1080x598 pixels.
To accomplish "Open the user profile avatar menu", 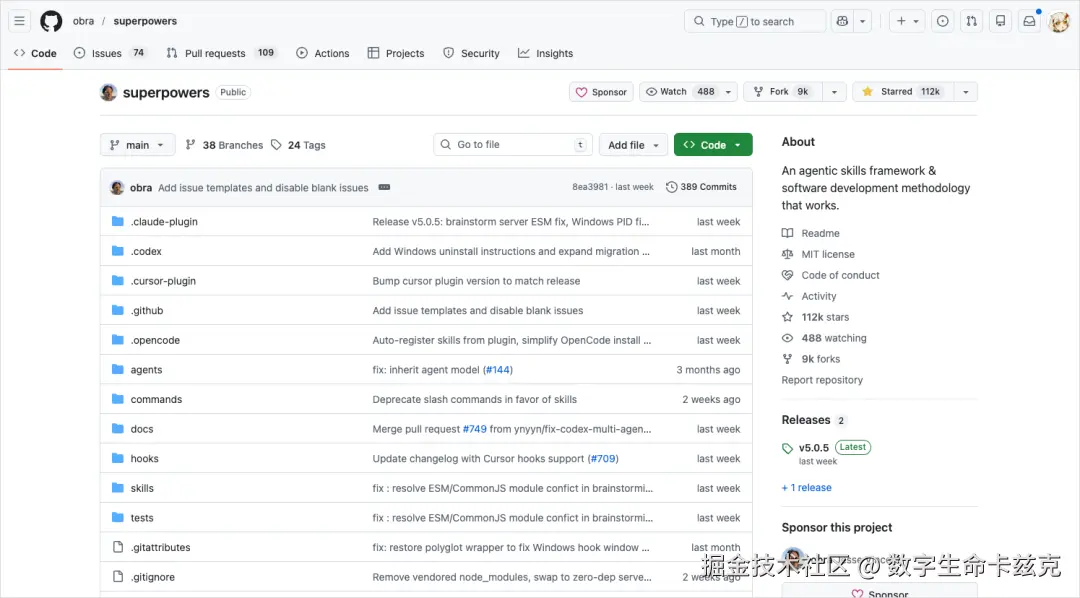I will coord(1059,21).
